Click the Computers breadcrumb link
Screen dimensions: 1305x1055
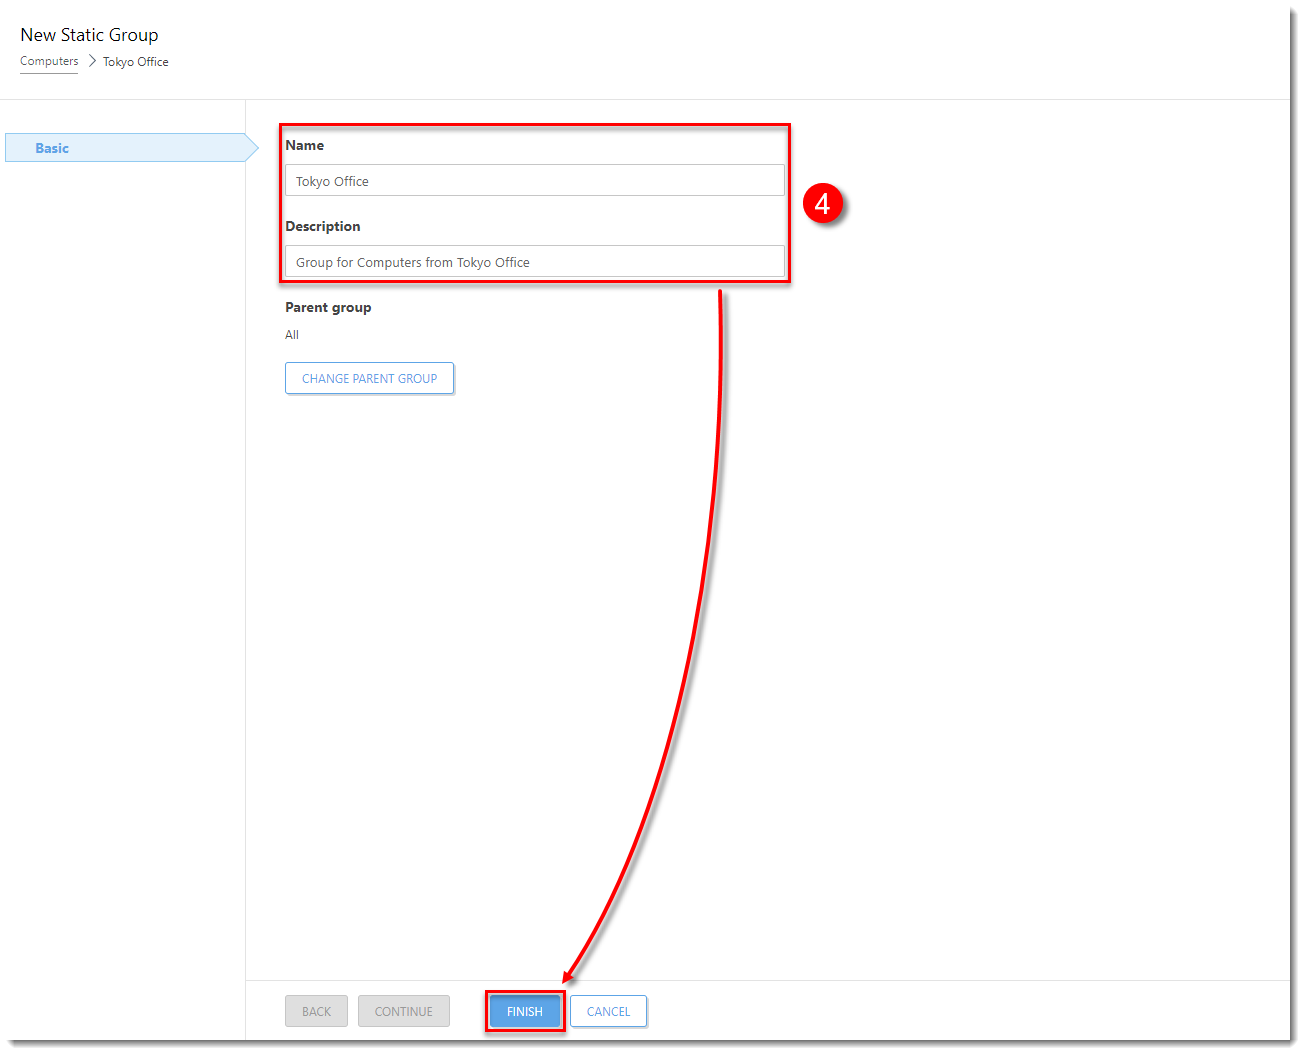(49, 61)
